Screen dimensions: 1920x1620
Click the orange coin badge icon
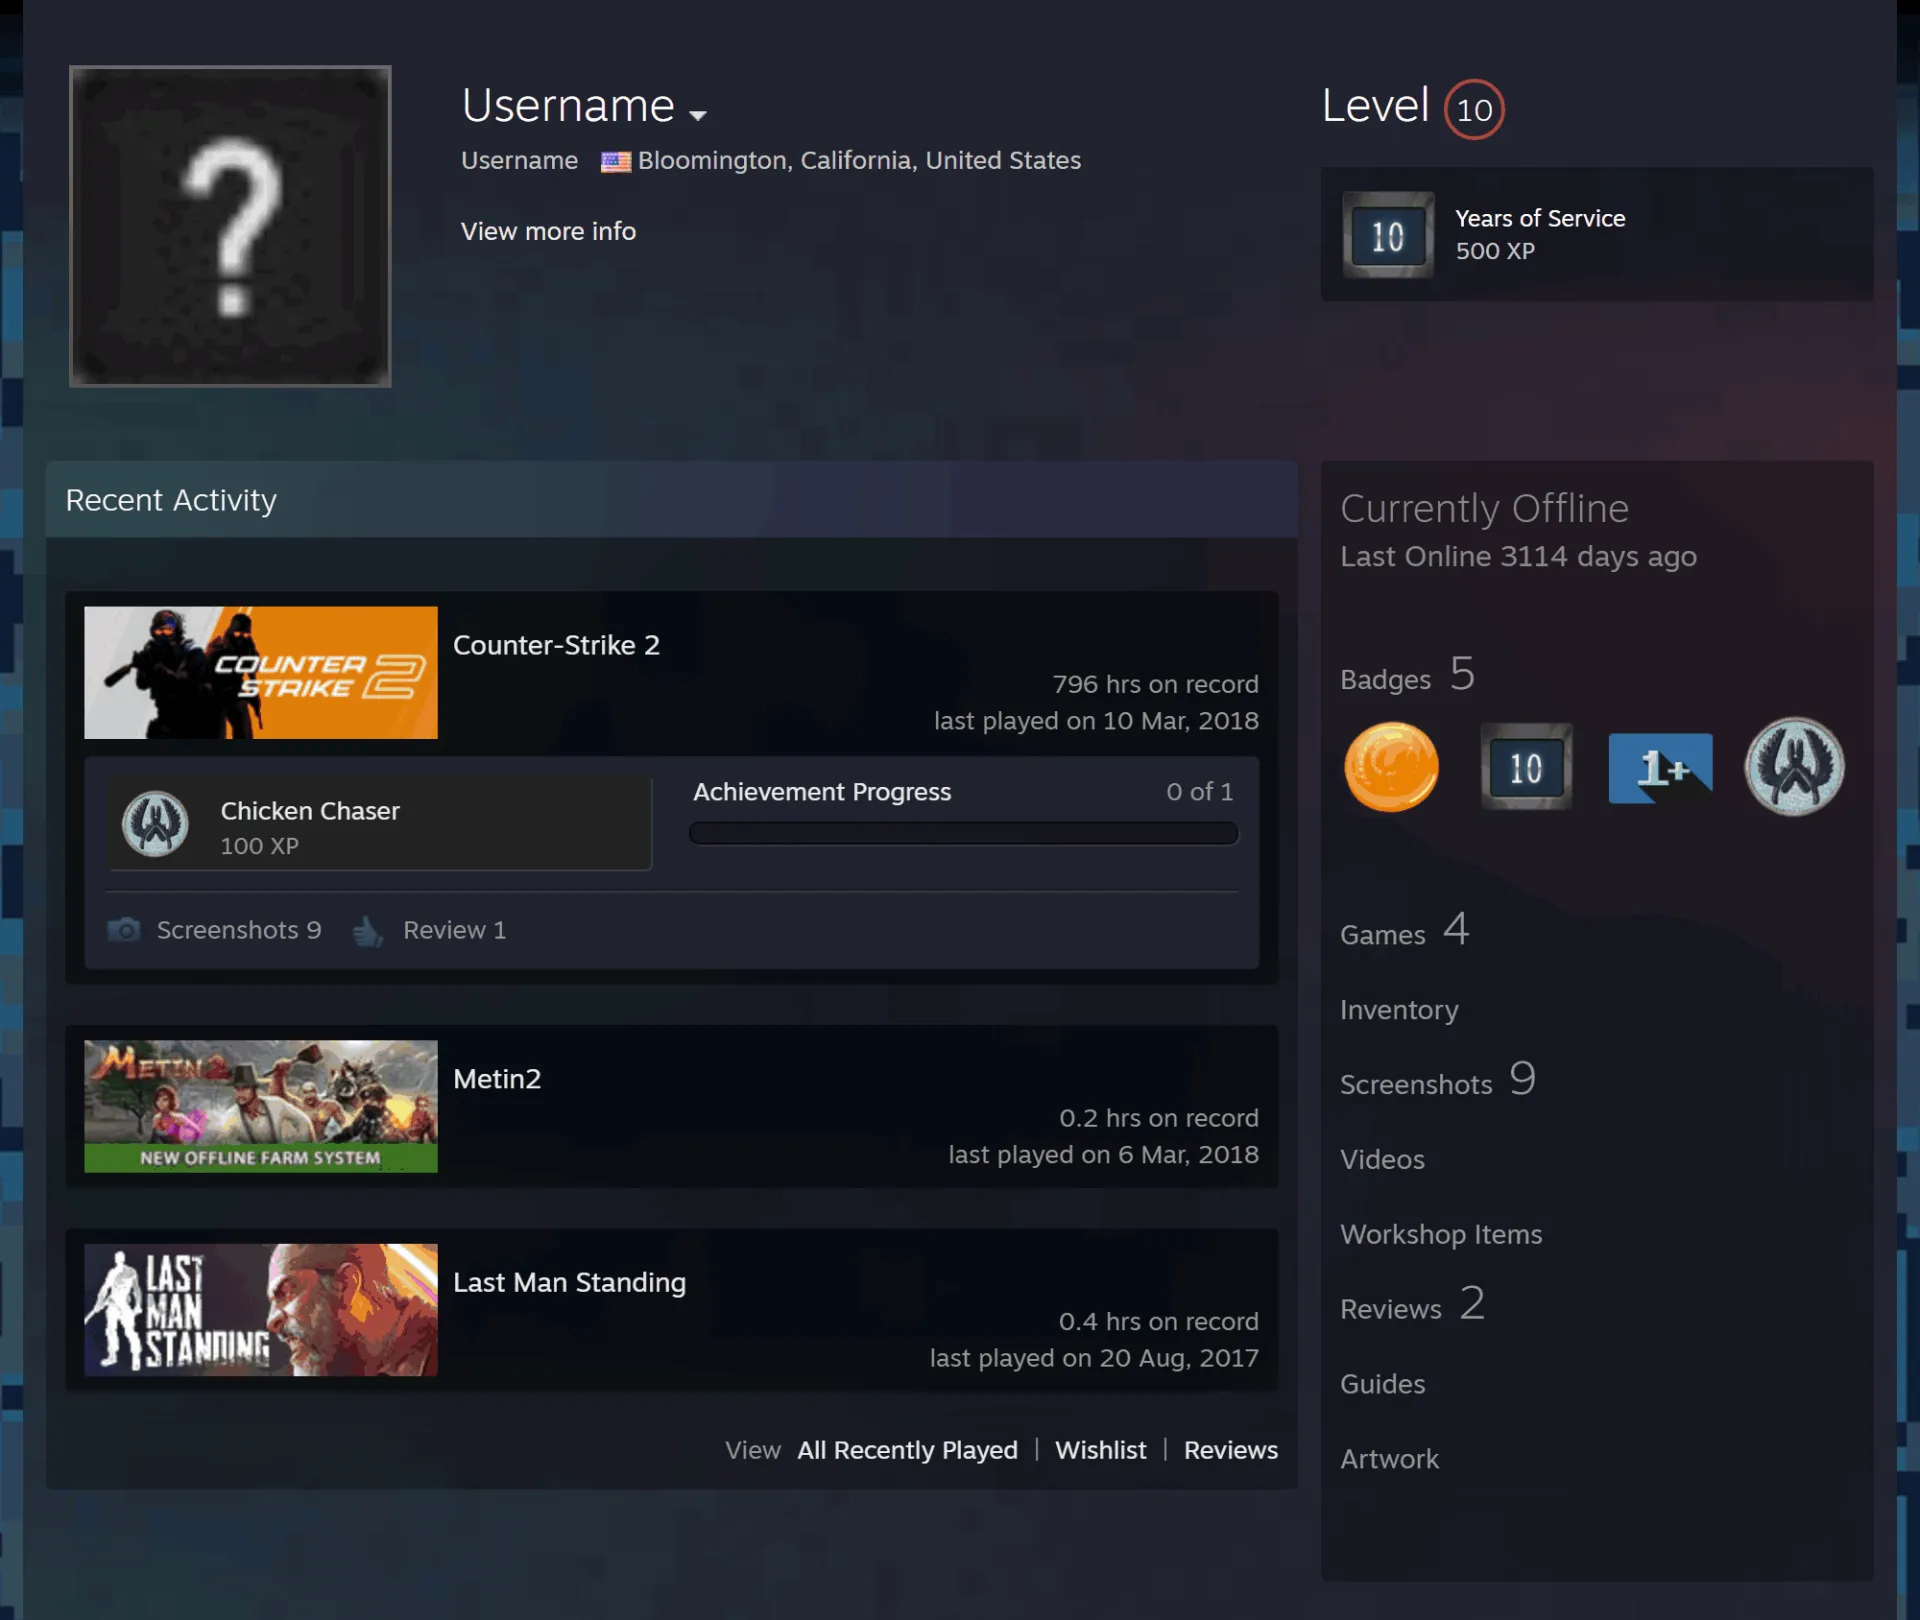click(1391, 767)
